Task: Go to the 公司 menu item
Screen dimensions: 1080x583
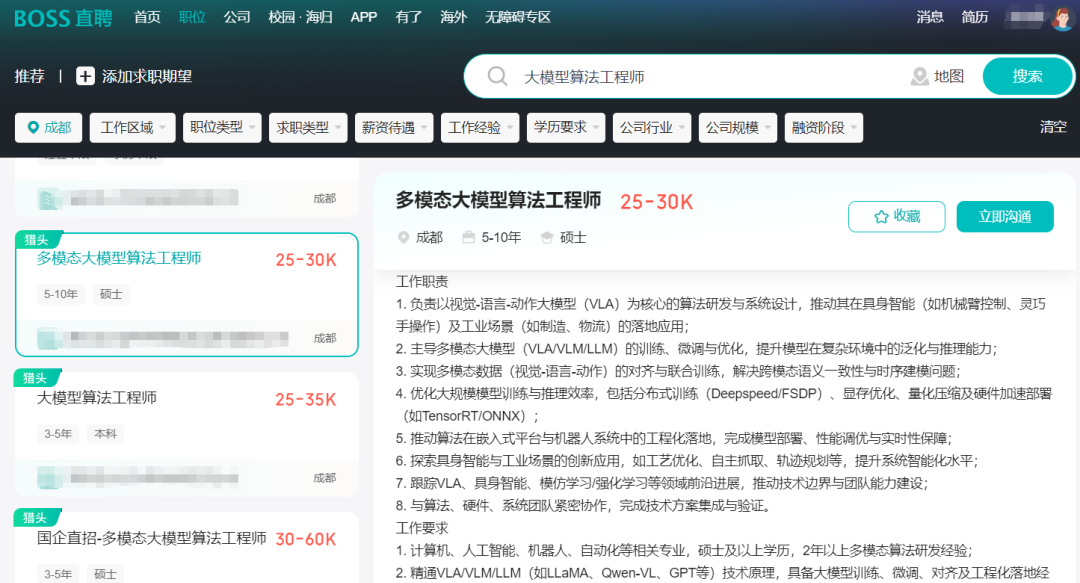Action: [237, 17]
